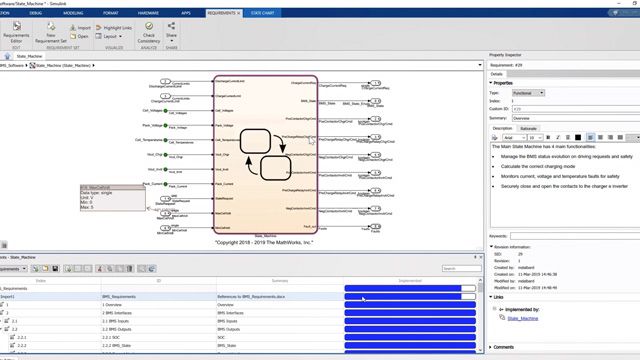Image resolution: width=640 pixels, height=360 pixels.
Task: Switch to the APPS ribbon tab
Action: click(x=186, y=13)
